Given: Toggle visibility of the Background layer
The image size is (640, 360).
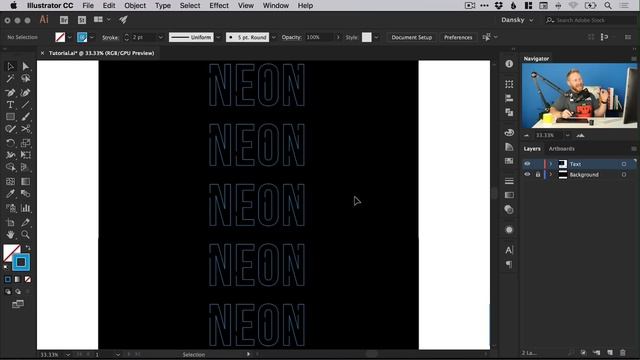Looking at the screenshot, I should [527, 174].
